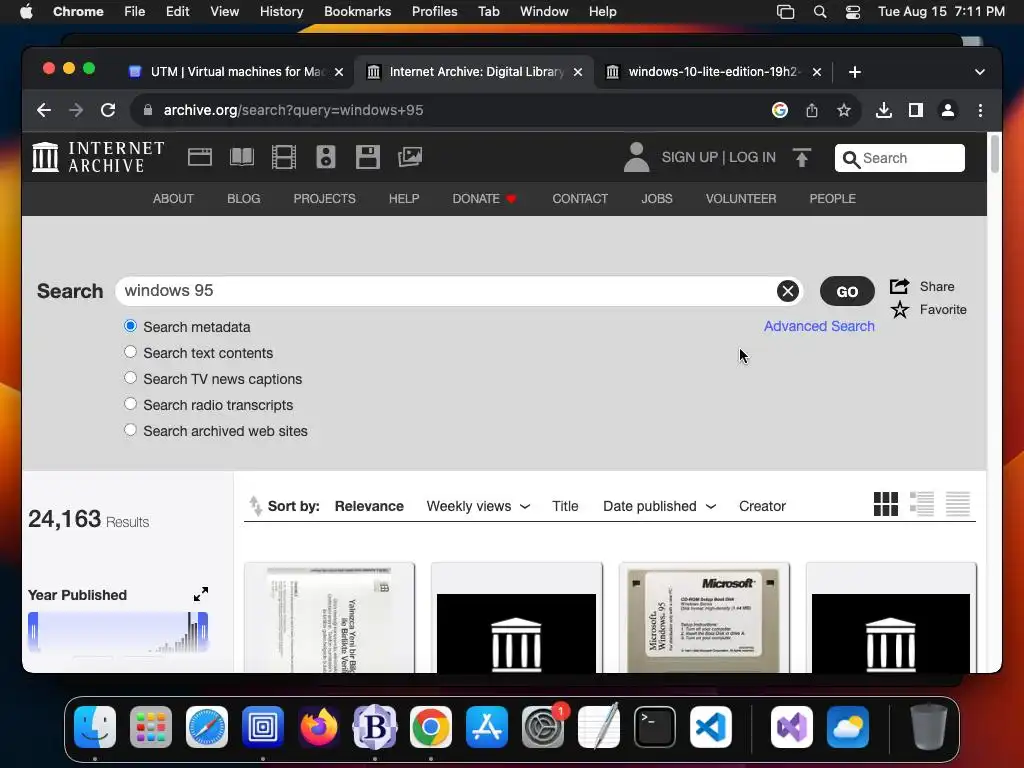Image resolution: width=1024 pixels, height=768 pixels.
Task: Switch to windows-10-lite-edition tab
Action: (713, 72)
